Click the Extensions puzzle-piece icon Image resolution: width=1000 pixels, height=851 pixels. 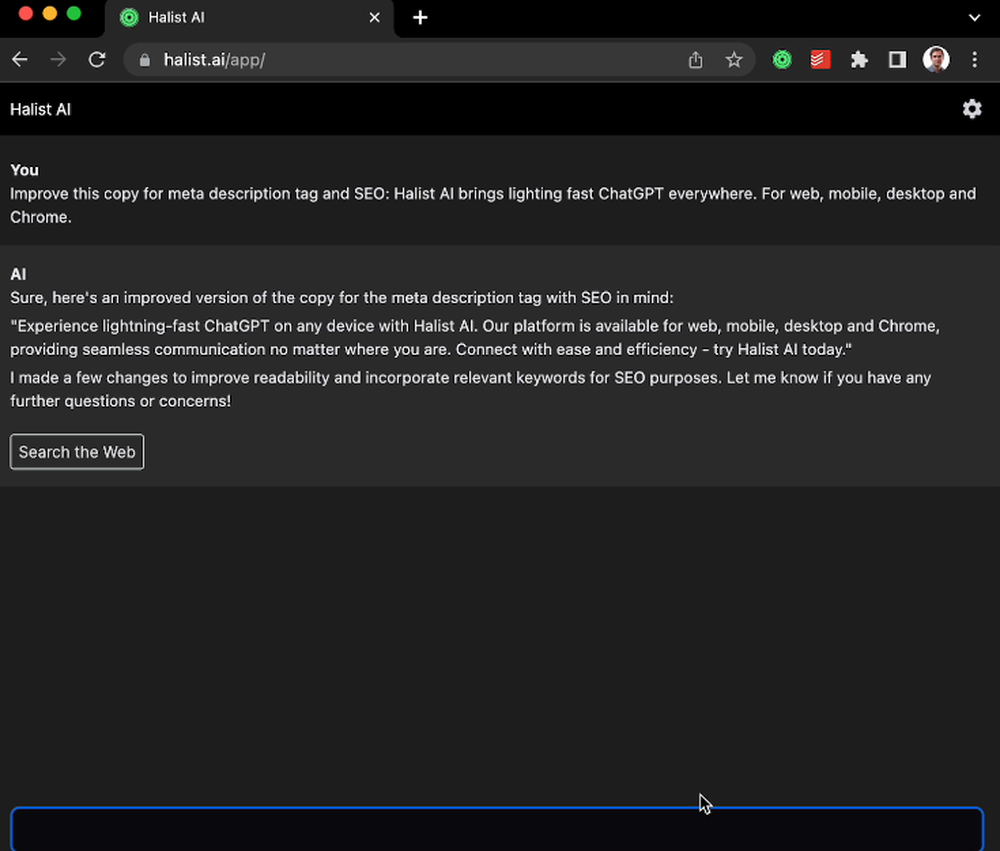click(x=859, y=59)
